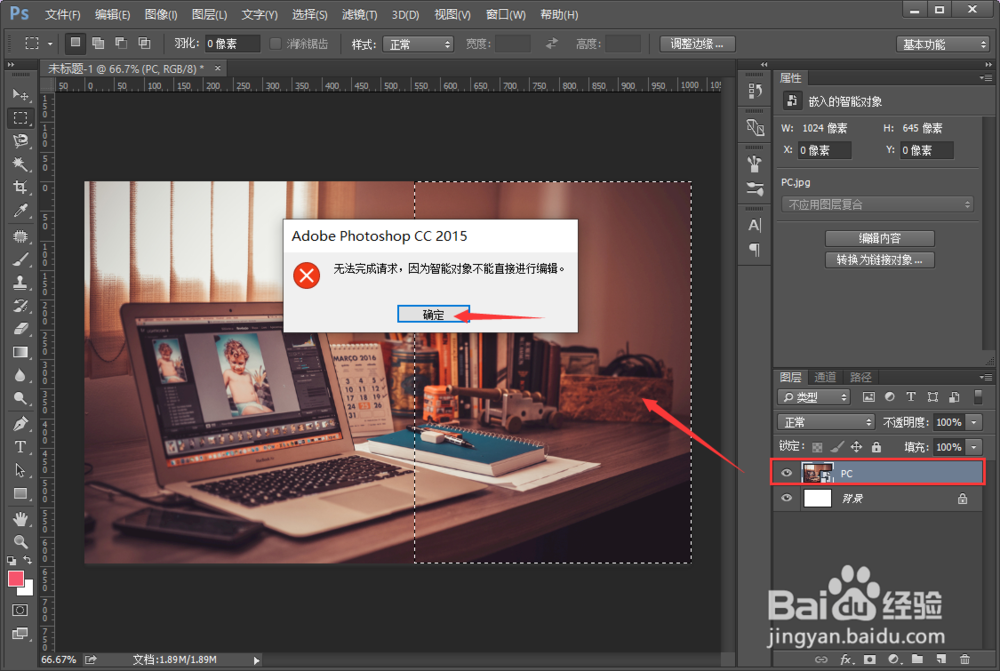1000x671 pixels.
Task: Add a layer style with fx icon
Action: (846, 659)
